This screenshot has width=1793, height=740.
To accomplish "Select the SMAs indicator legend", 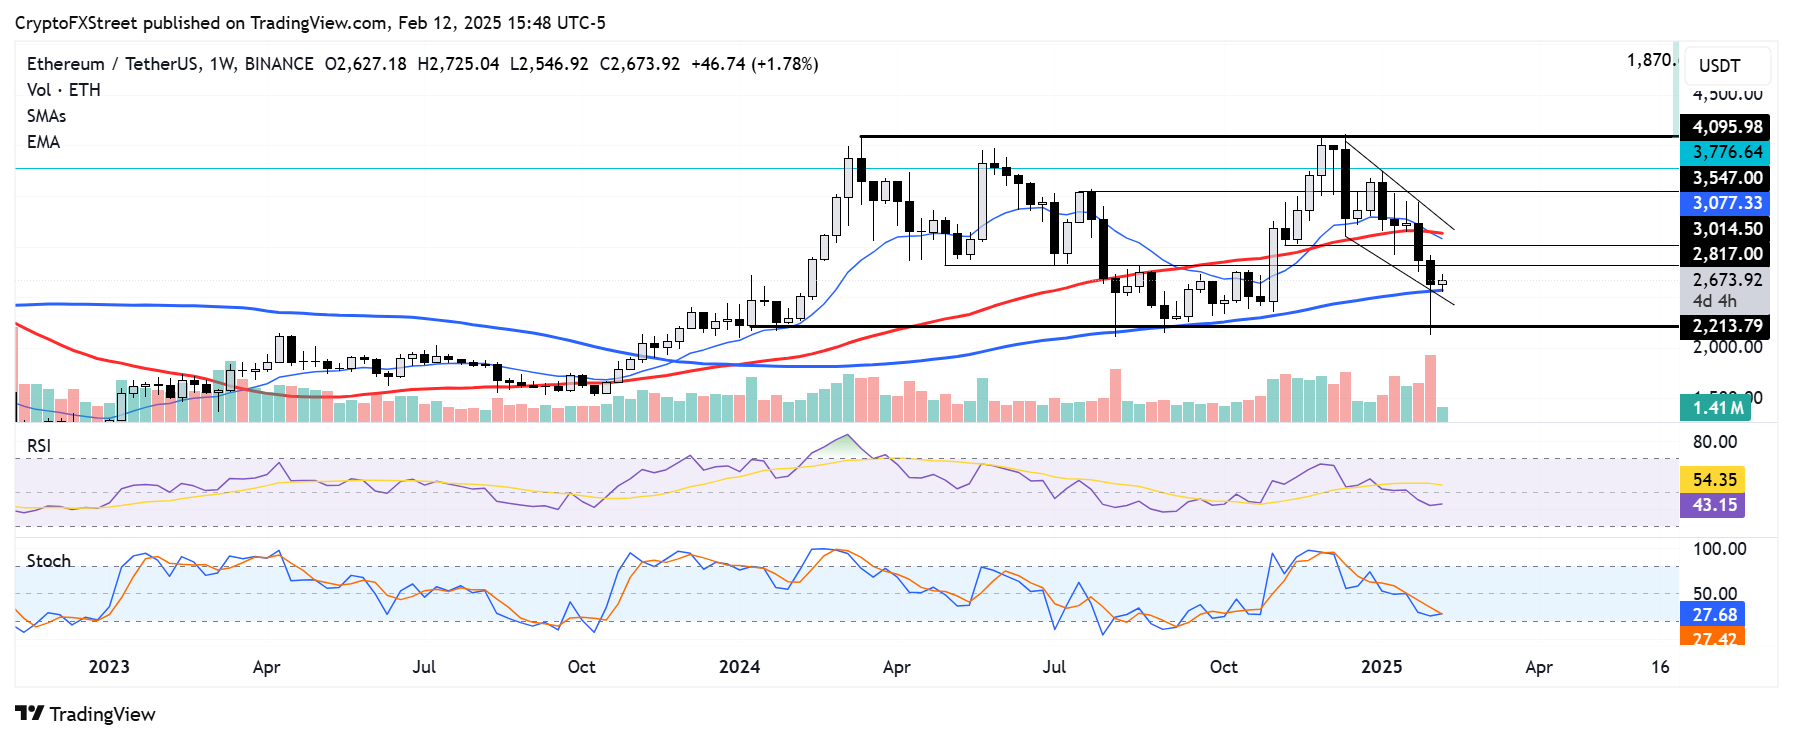I will click(x=46, y=116).
